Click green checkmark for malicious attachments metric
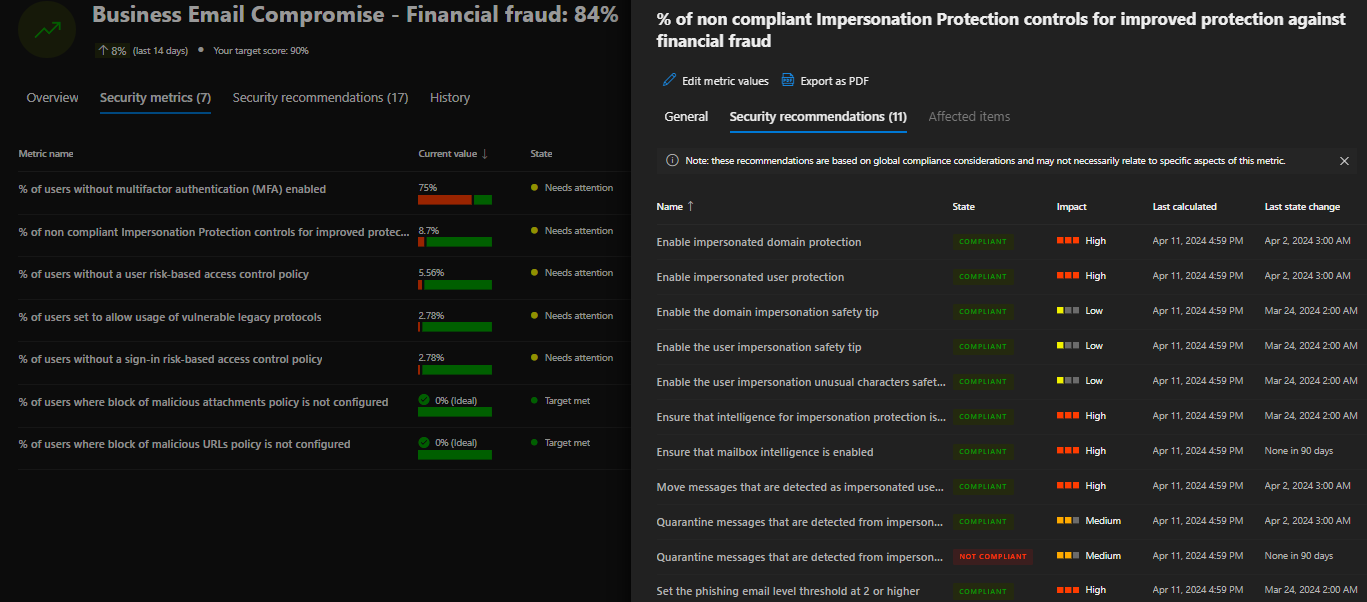 (x=424, y=400)
